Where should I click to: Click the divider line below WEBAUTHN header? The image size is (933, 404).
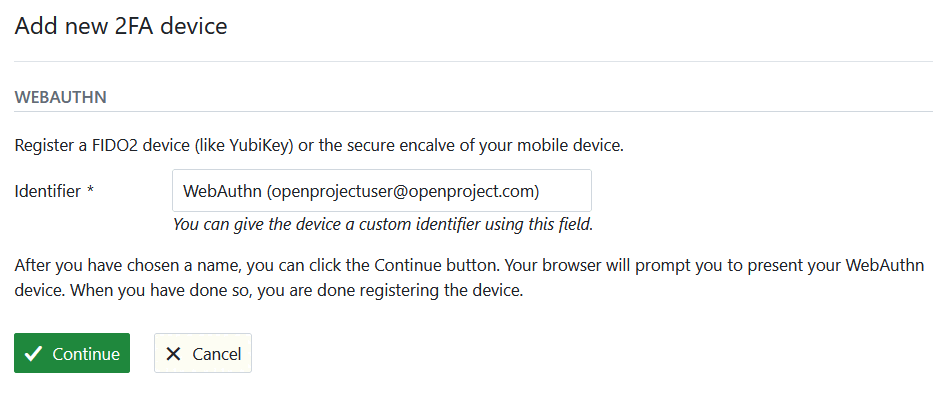point(466,111)
